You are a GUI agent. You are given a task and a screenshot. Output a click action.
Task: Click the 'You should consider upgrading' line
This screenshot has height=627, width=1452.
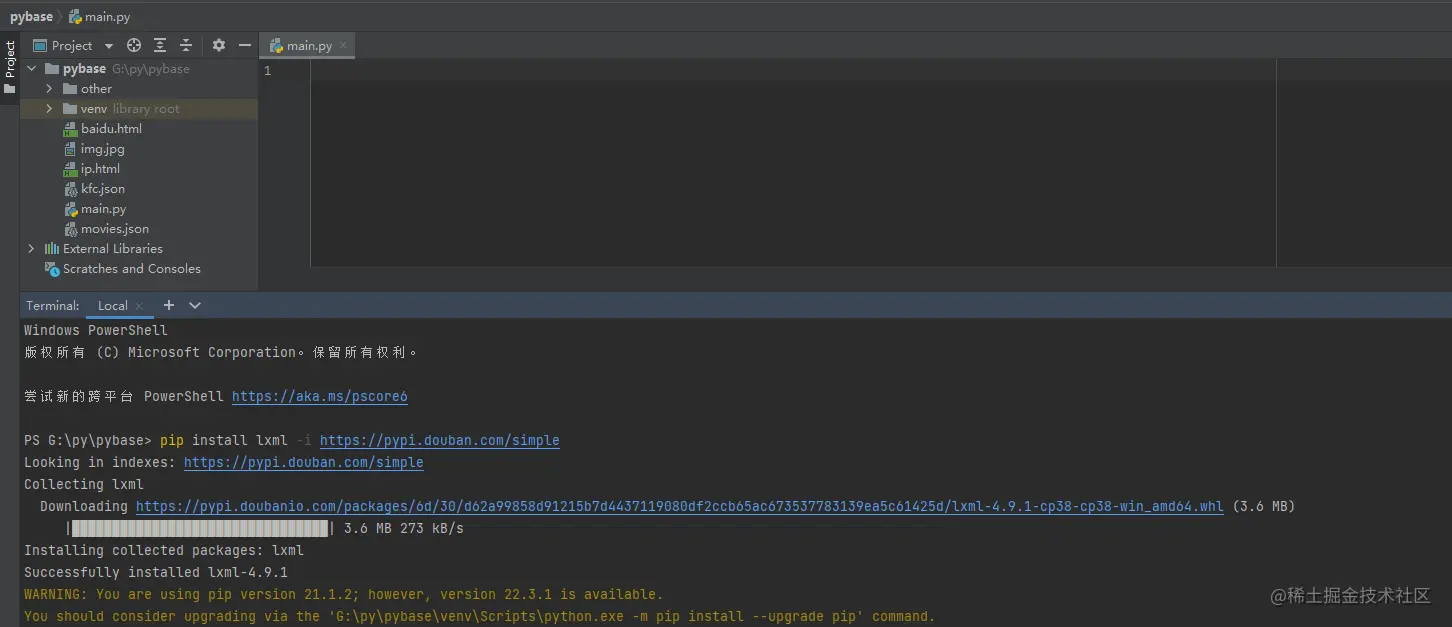pyautogui.click(x=480, y=617)
